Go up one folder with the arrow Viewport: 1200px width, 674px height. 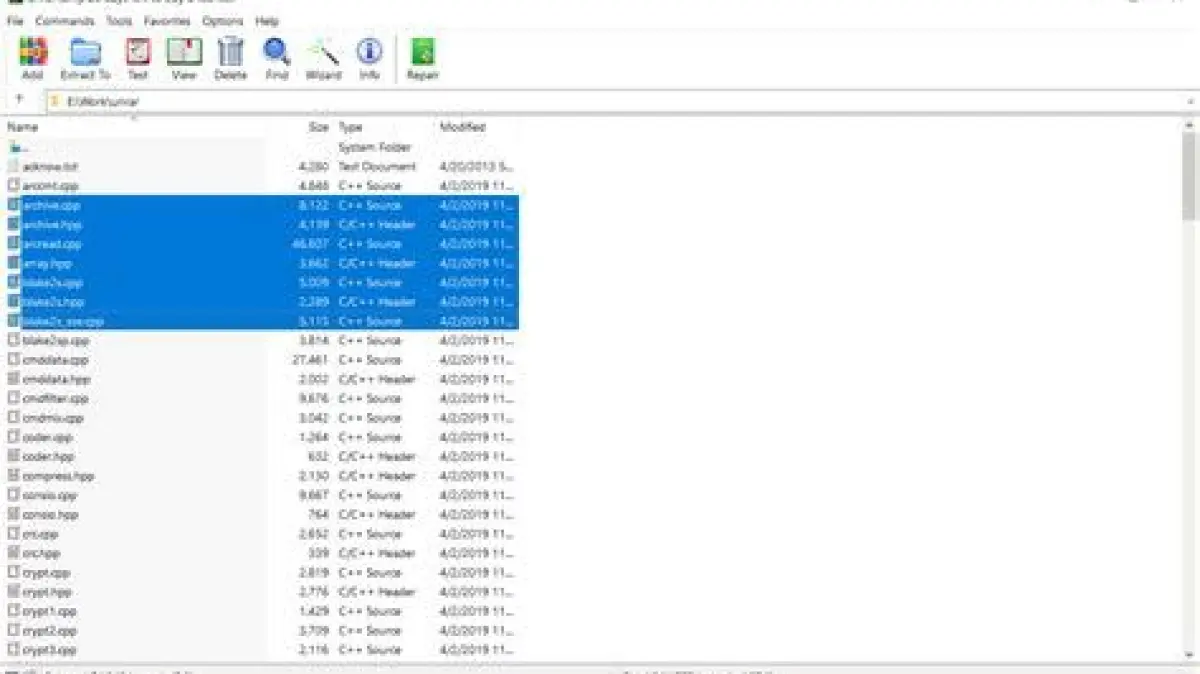tap(19, 100)
